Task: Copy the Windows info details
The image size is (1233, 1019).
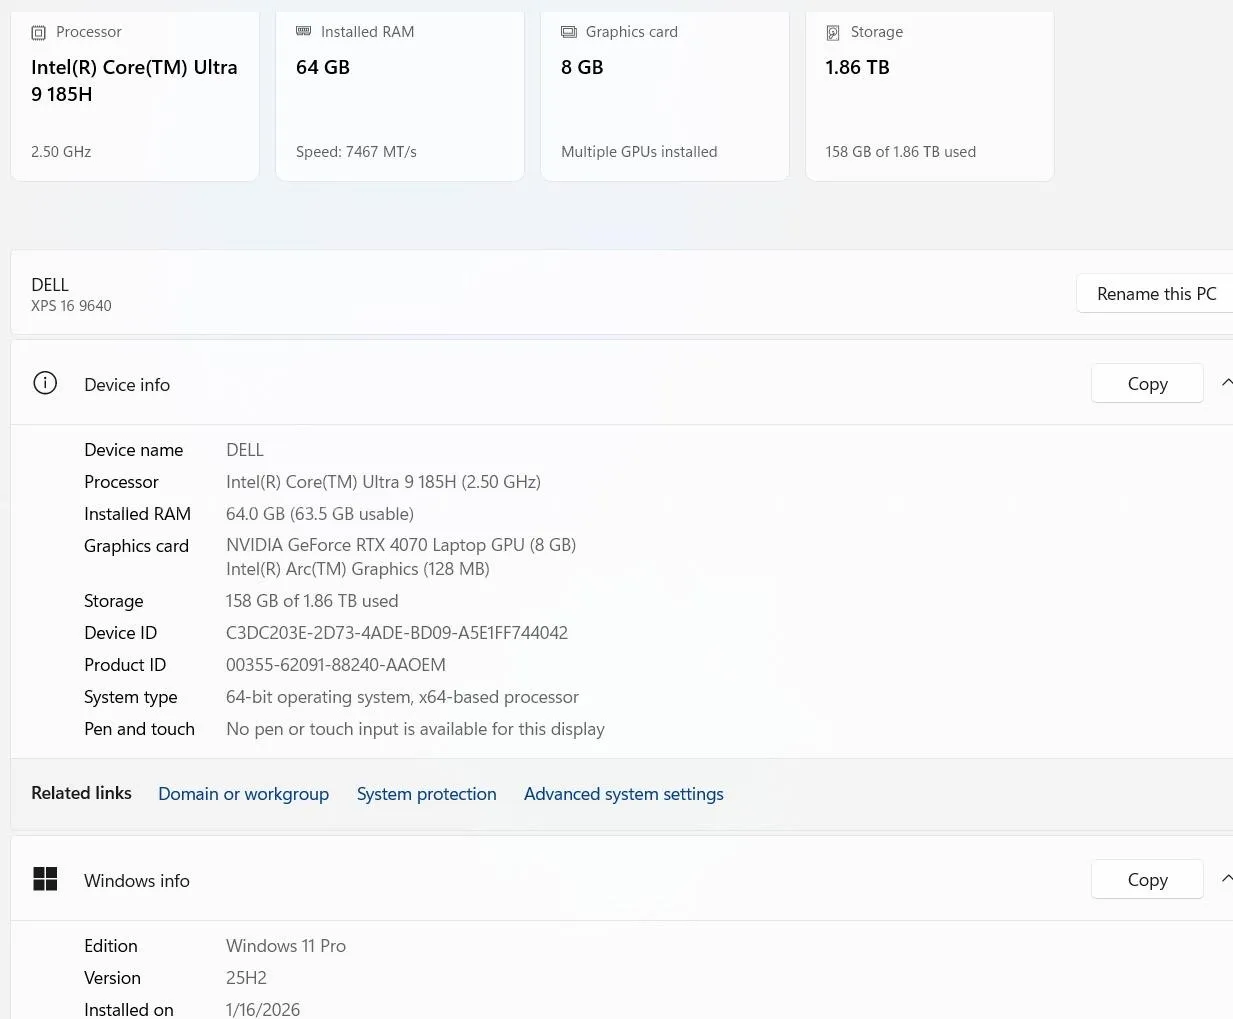Action: (x=1147, y=880)
